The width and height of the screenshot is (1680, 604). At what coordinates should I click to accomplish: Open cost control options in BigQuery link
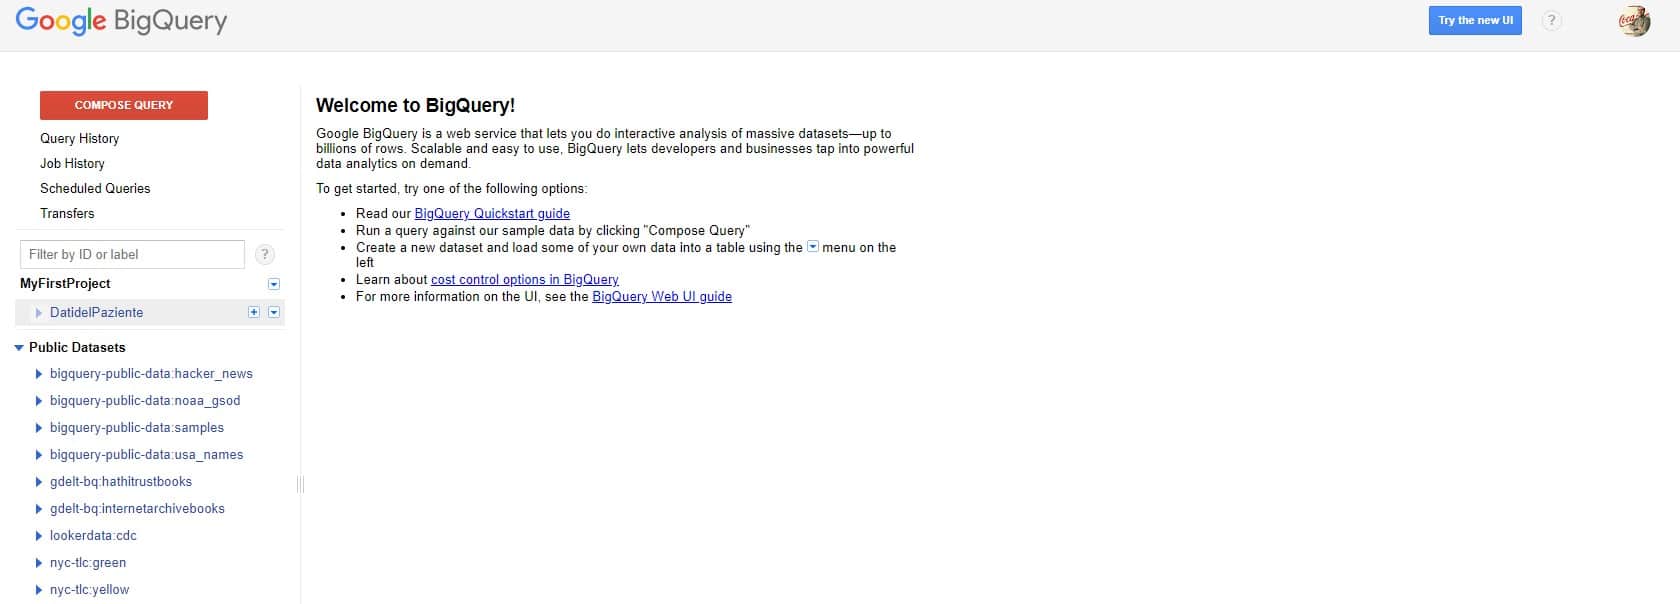(x=525, y=280)
